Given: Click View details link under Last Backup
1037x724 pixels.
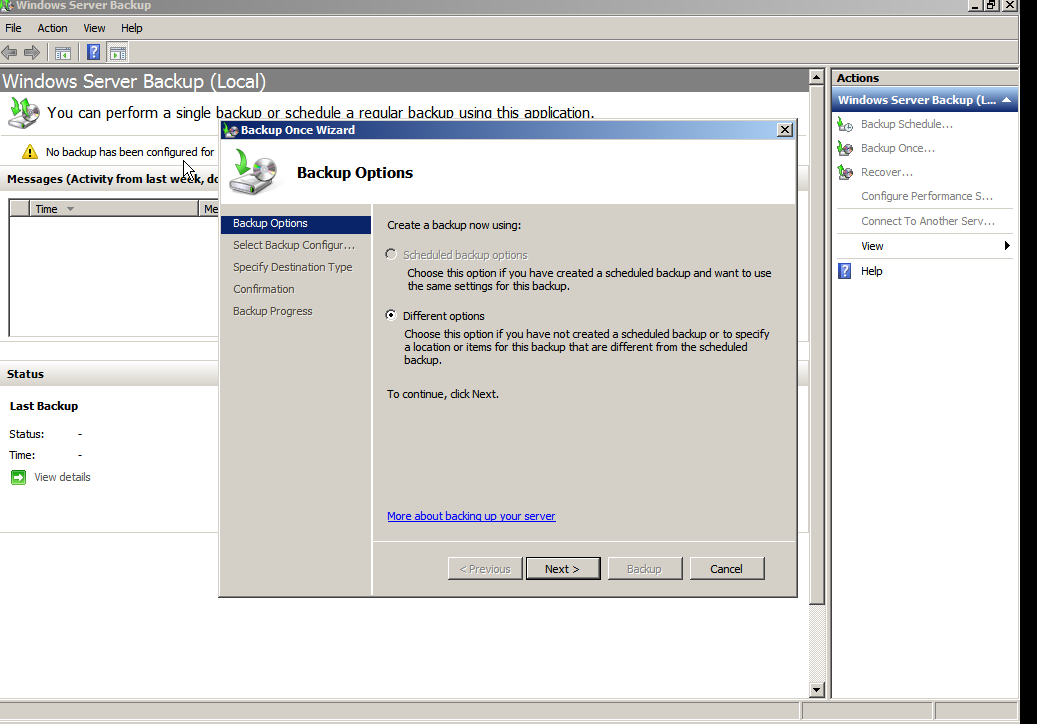Looking at the screenshot, I should coord(62,477).
